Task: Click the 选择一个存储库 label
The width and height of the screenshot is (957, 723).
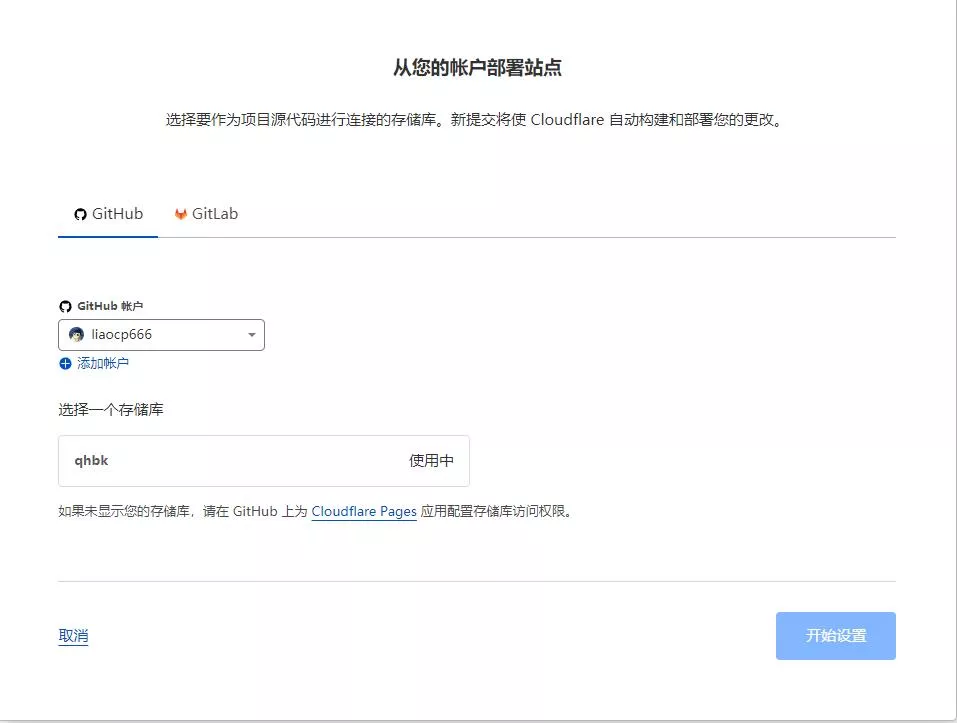Action: 110,410
